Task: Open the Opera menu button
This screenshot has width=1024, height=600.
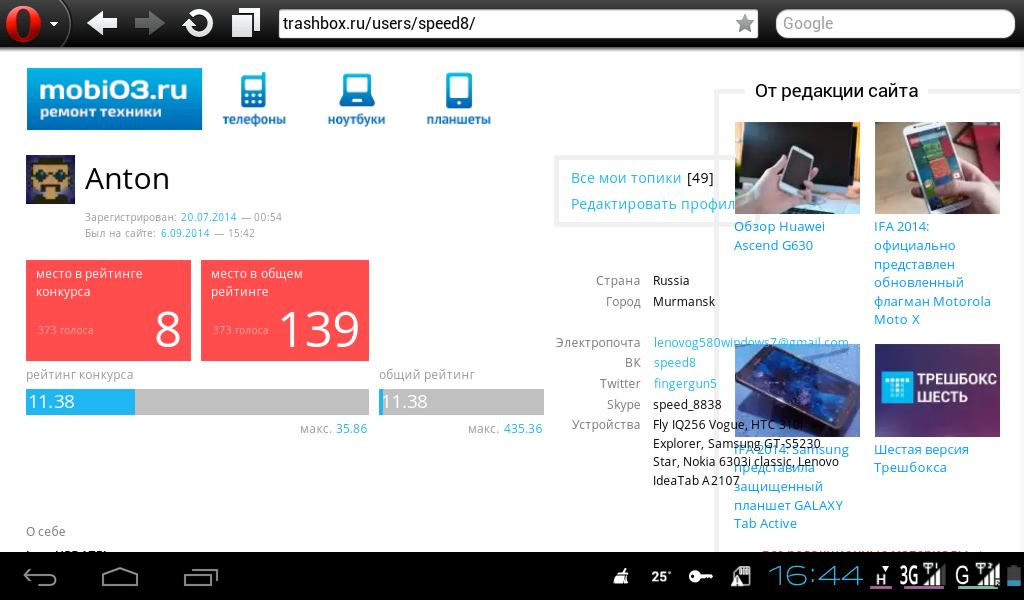Action: click(x=32, y=23)
